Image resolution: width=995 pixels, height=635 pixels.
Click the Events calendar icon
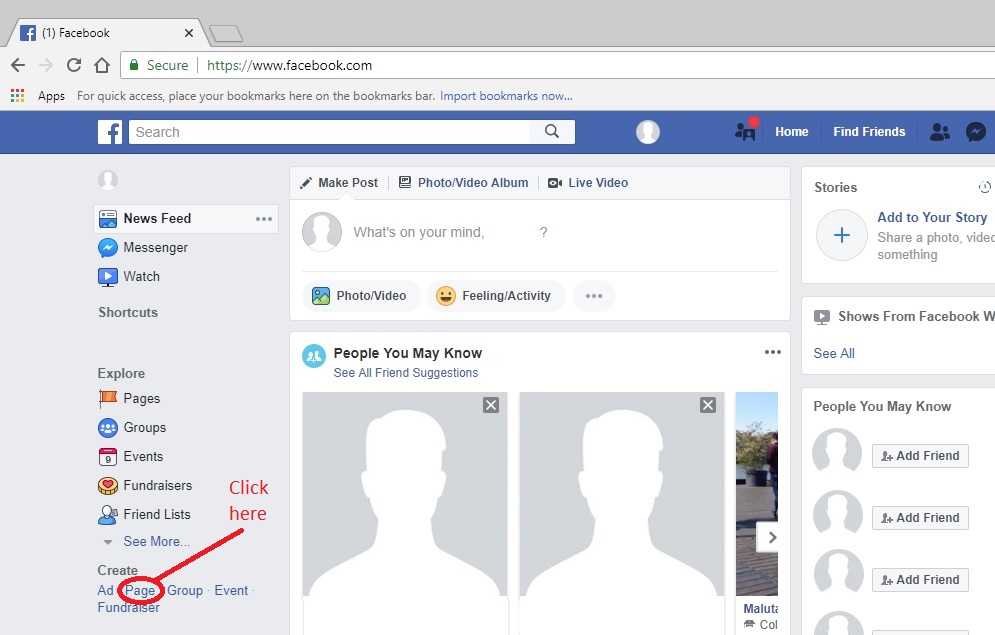108,457
